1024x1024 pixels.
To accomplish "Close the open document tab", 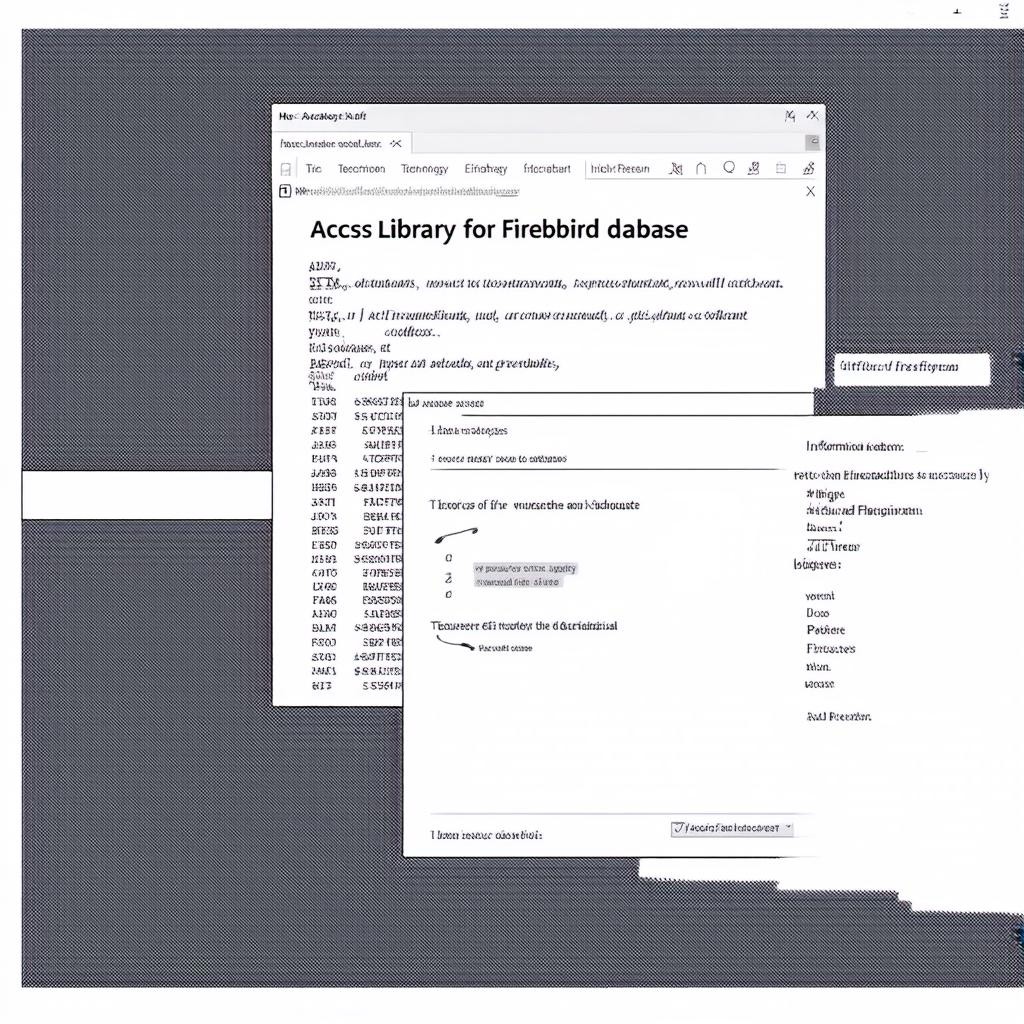I will click(x=396, y=144).
